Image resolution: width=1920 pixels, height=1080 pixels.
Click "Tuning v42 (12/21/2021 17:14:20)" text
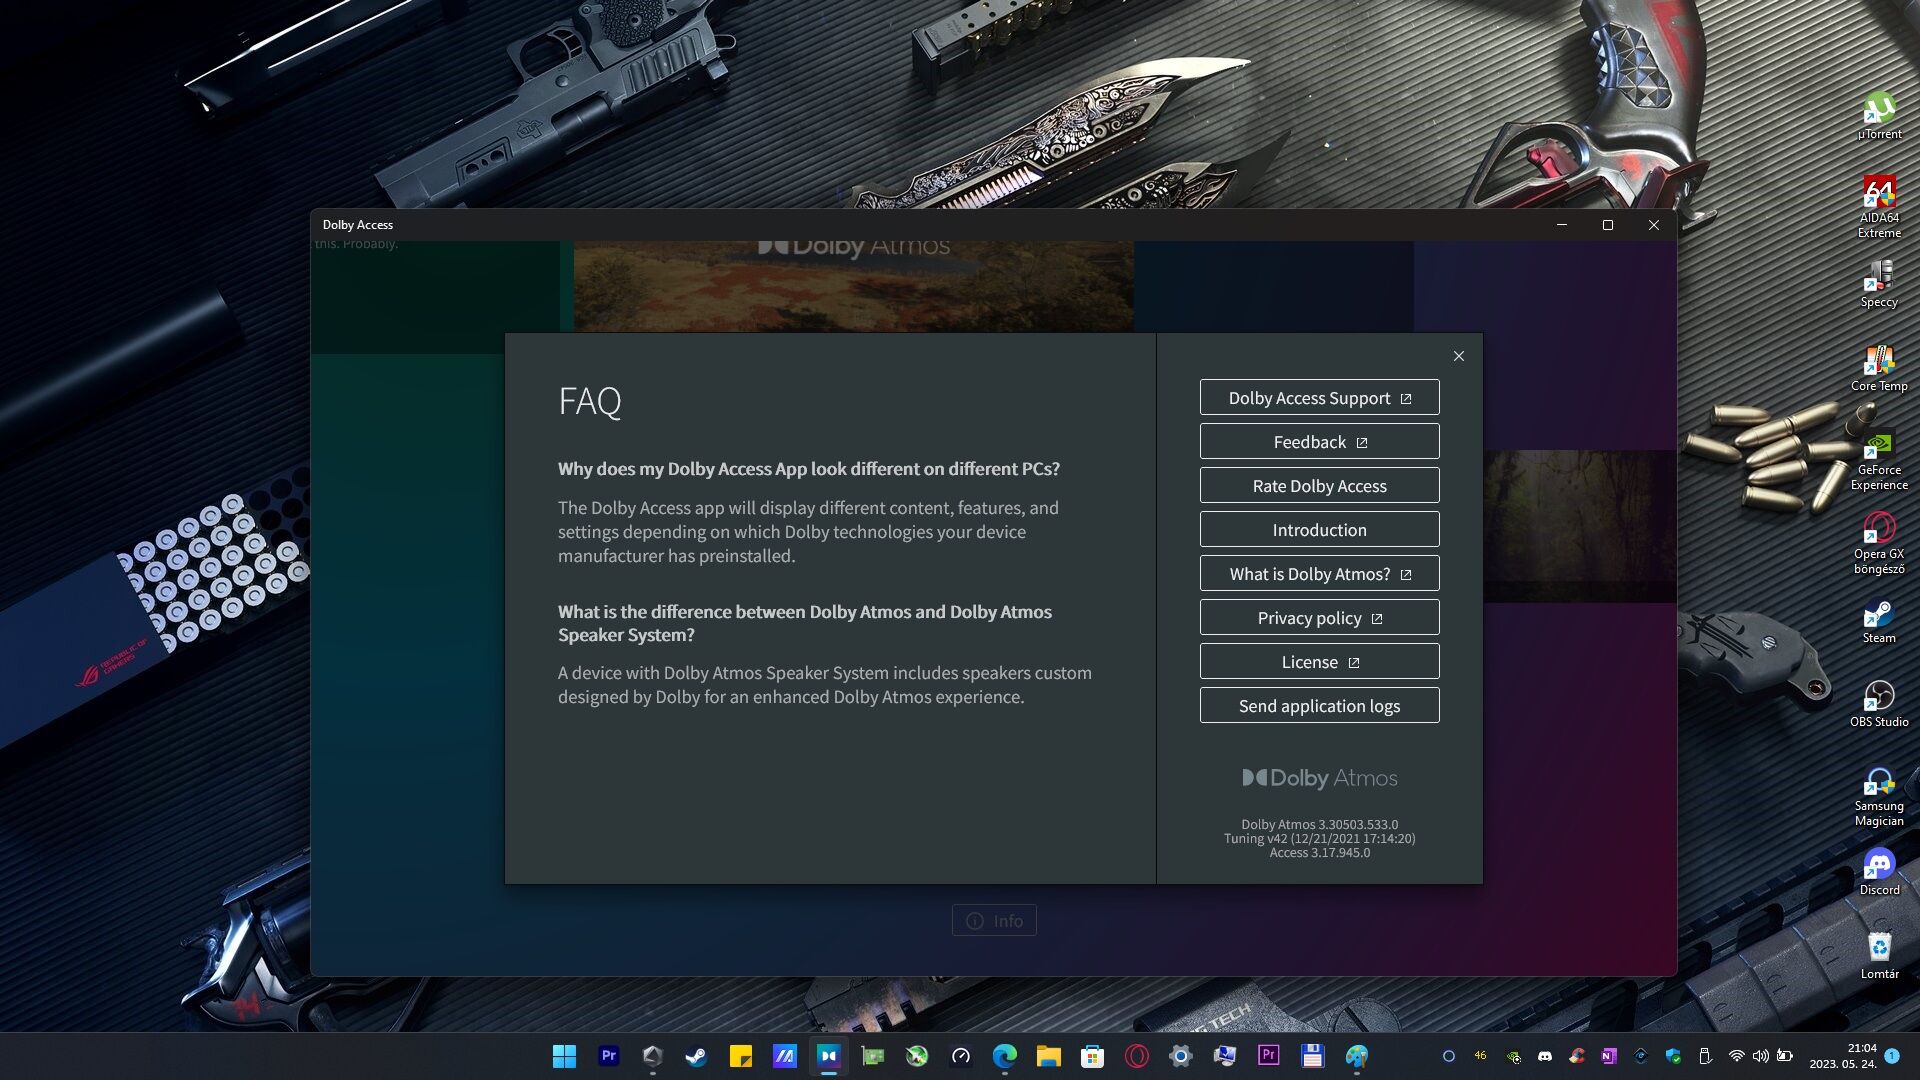1319,839
